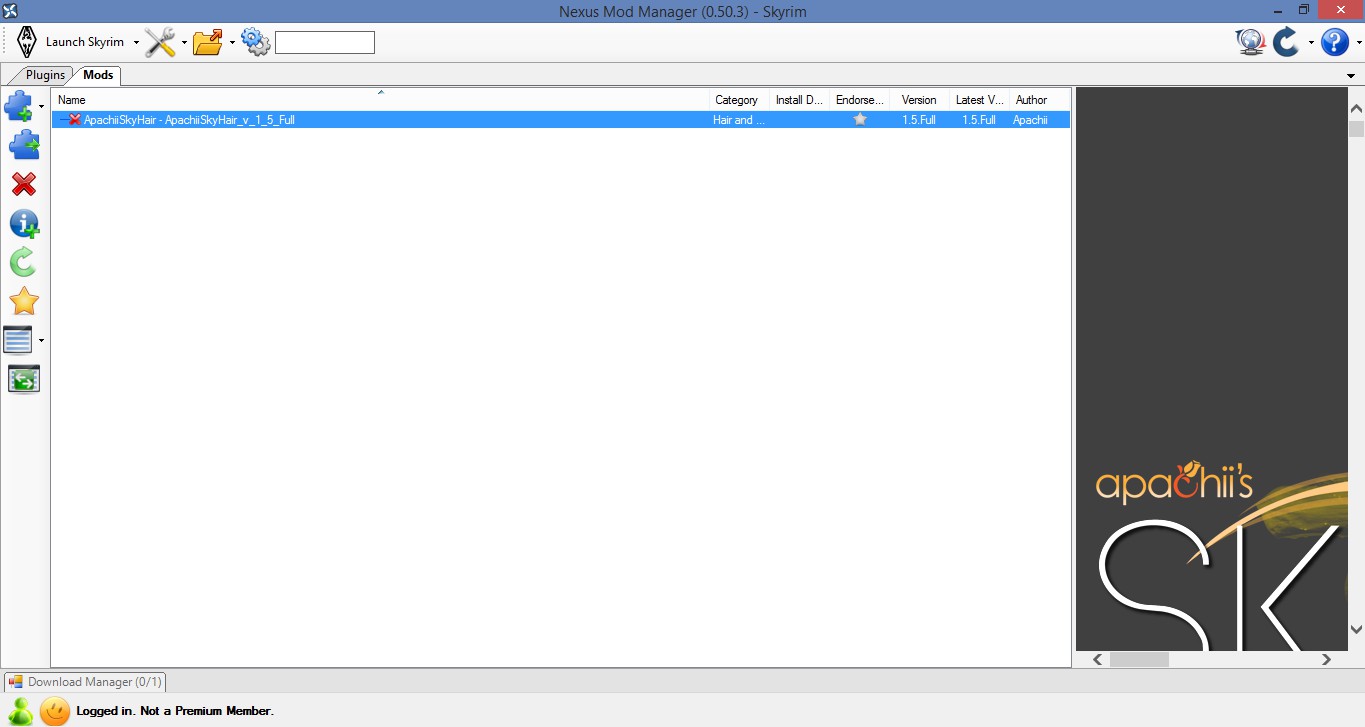Expand the Launch Skyrim dropdown arrow
The image size is (1365, 727).
point(136,43)
